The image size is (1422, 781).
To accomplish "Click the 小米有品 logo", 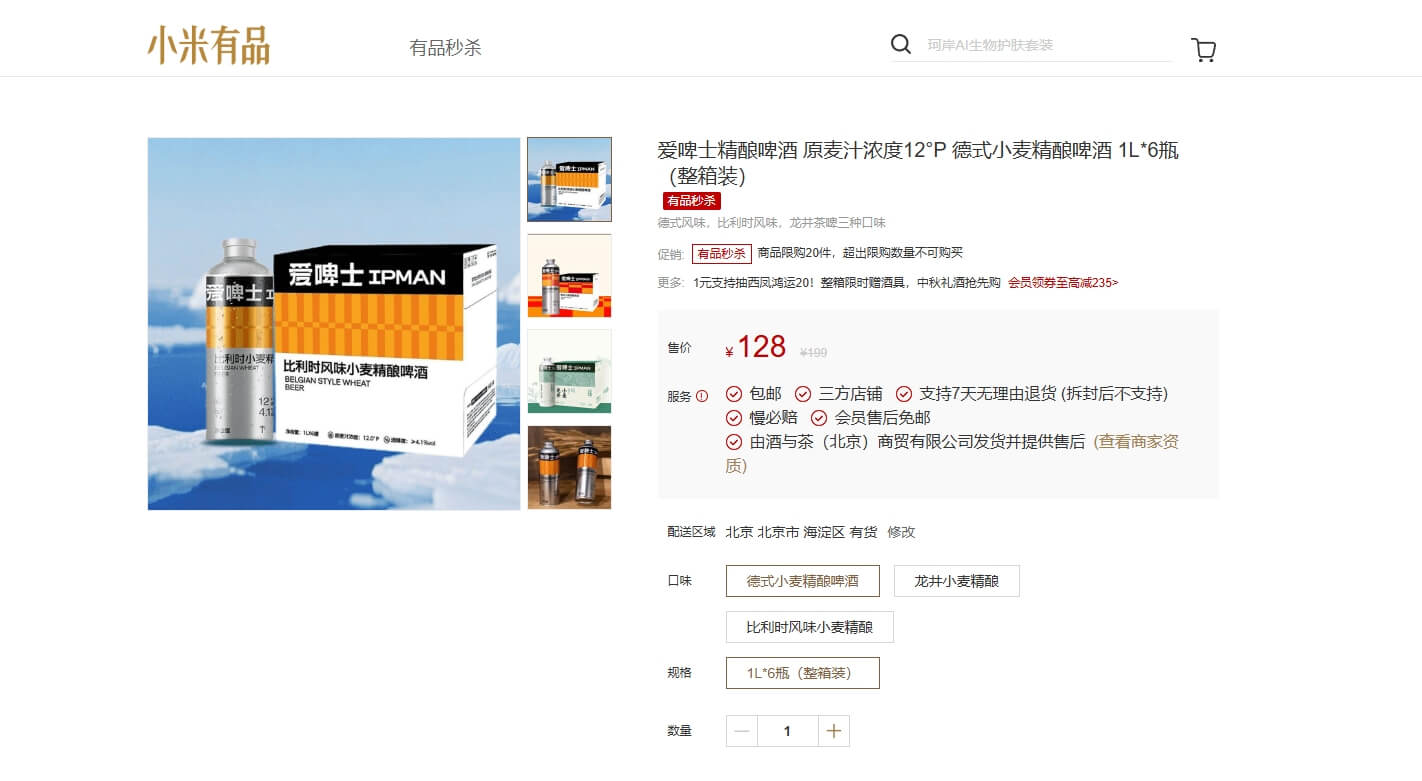I will [x=208, y=46].
